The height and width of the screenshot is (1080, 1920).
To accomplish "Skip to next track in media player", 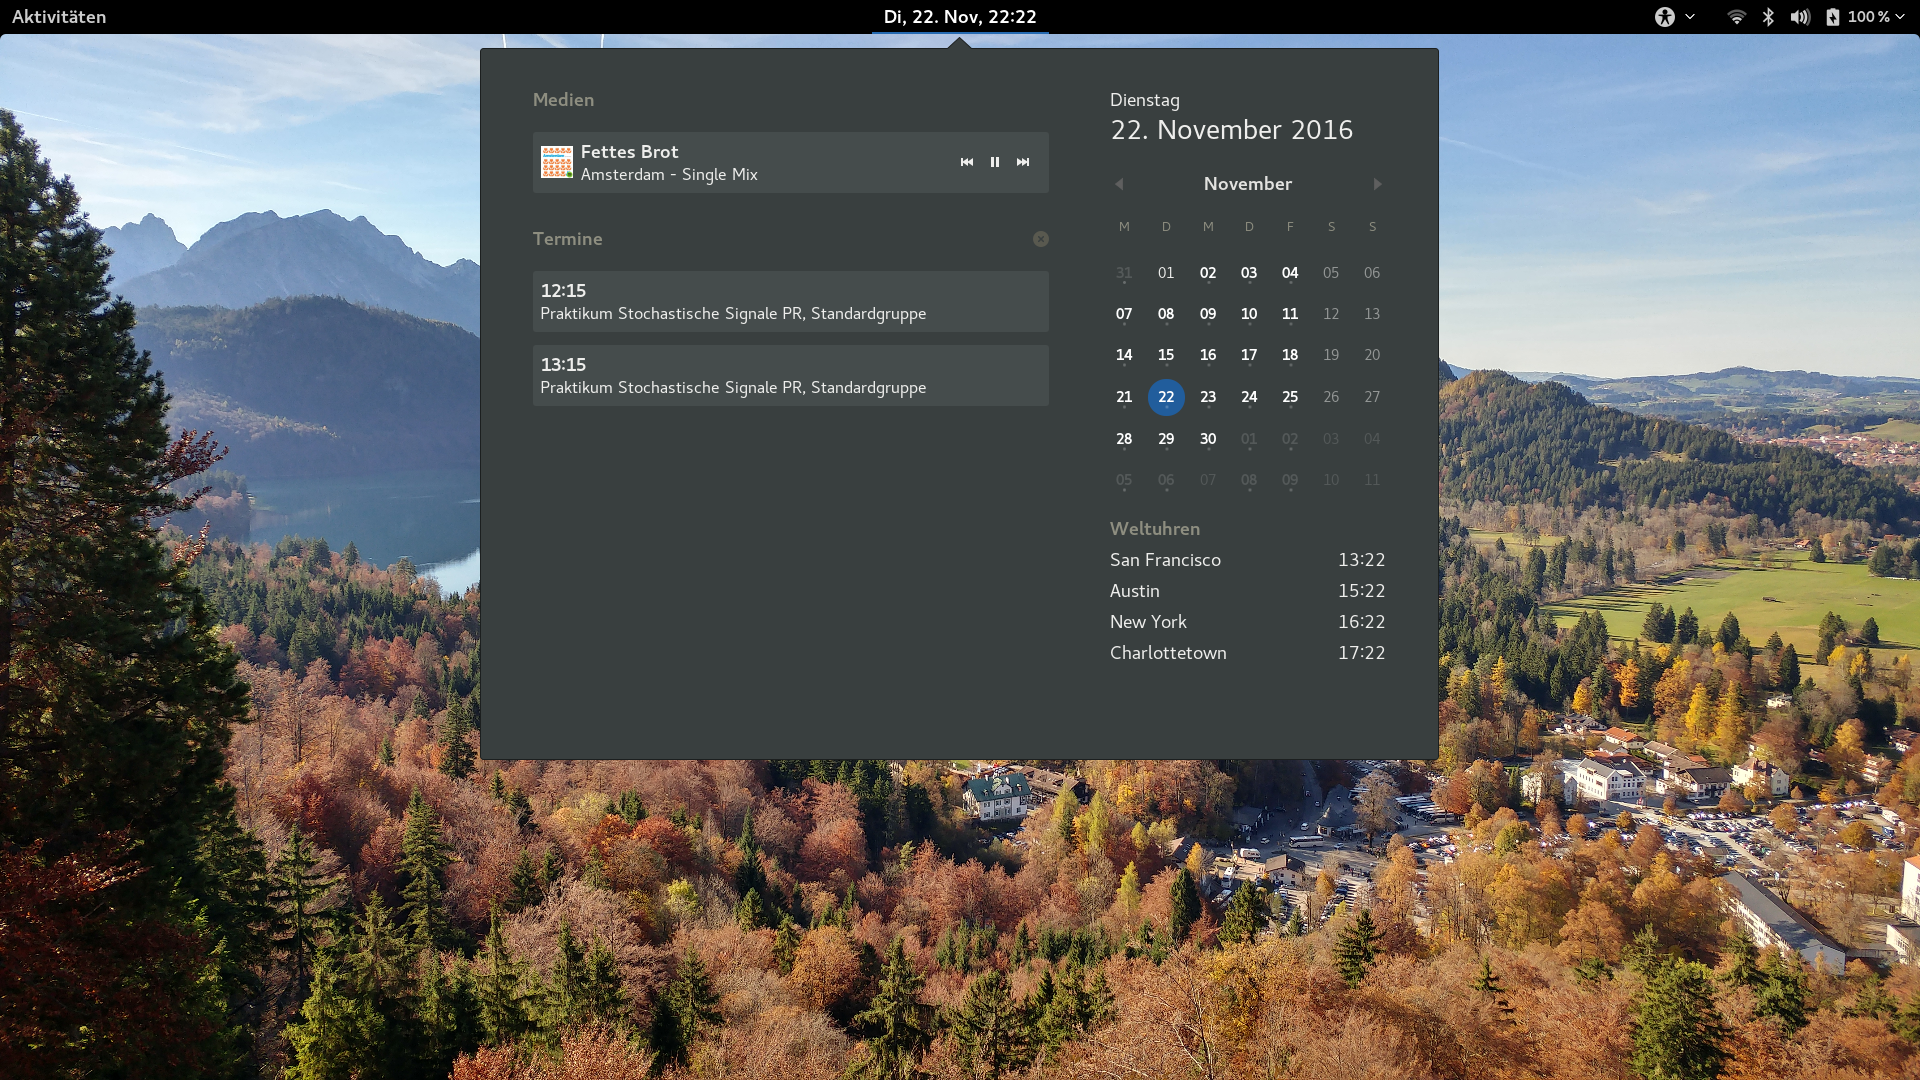I will click(1022, 162).
